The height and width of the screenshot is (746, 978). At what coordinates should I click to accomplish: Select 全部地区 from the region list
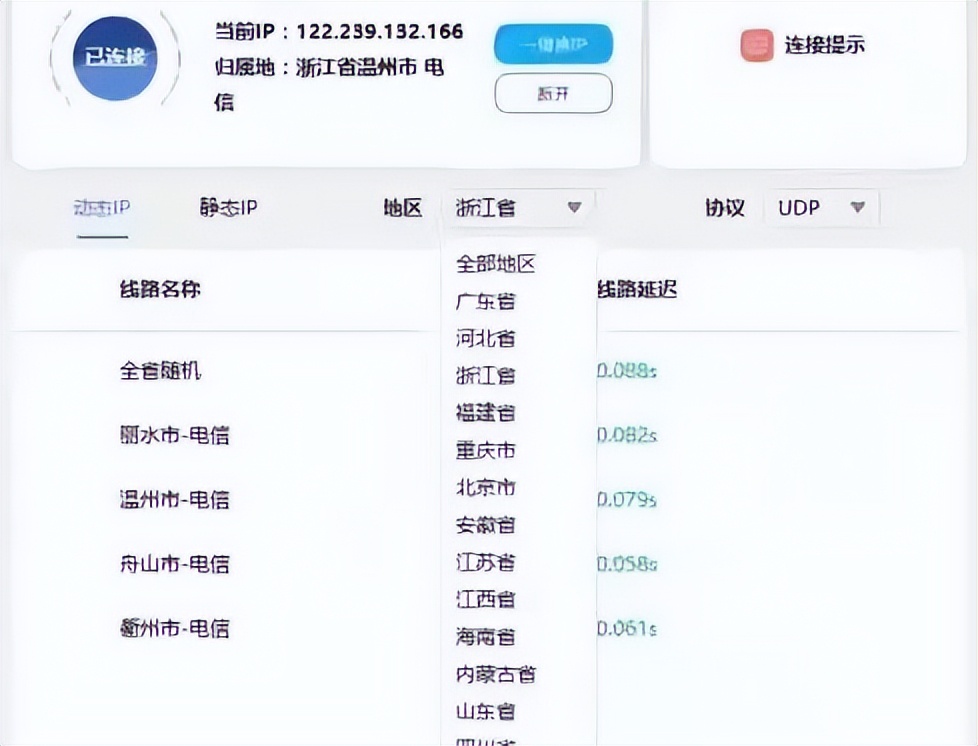(497, 263)
